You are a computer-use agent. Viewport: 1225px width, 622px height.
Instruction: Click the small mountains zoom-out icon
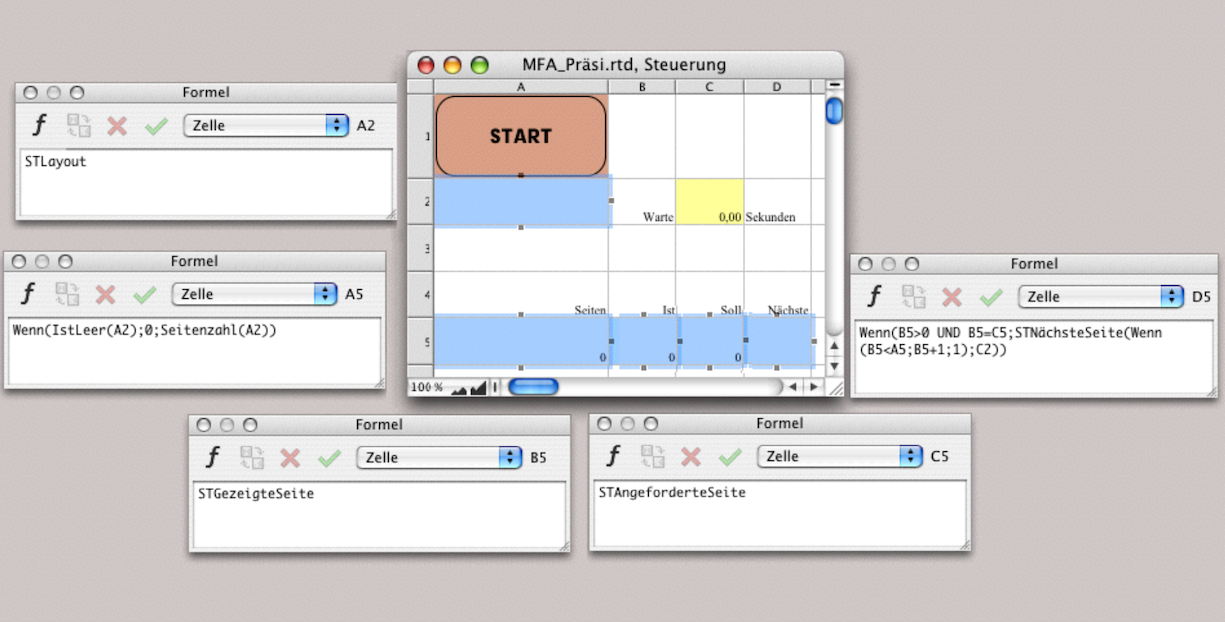coord(459,388)
